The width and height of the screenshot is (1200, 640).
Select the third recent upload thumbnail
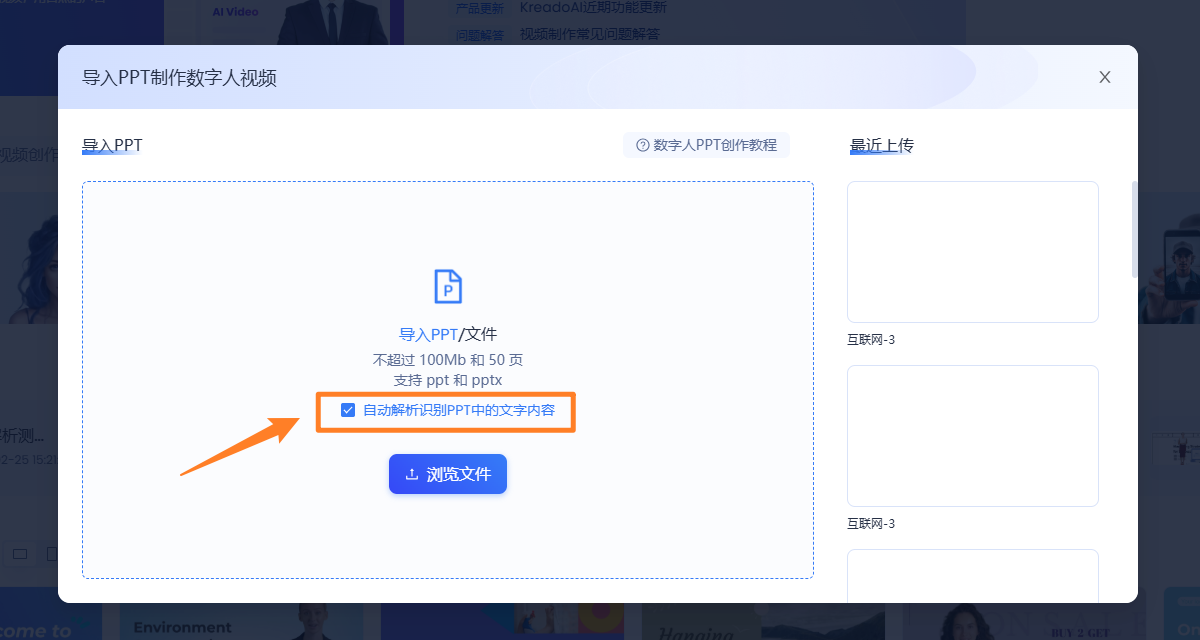point(972,576)
